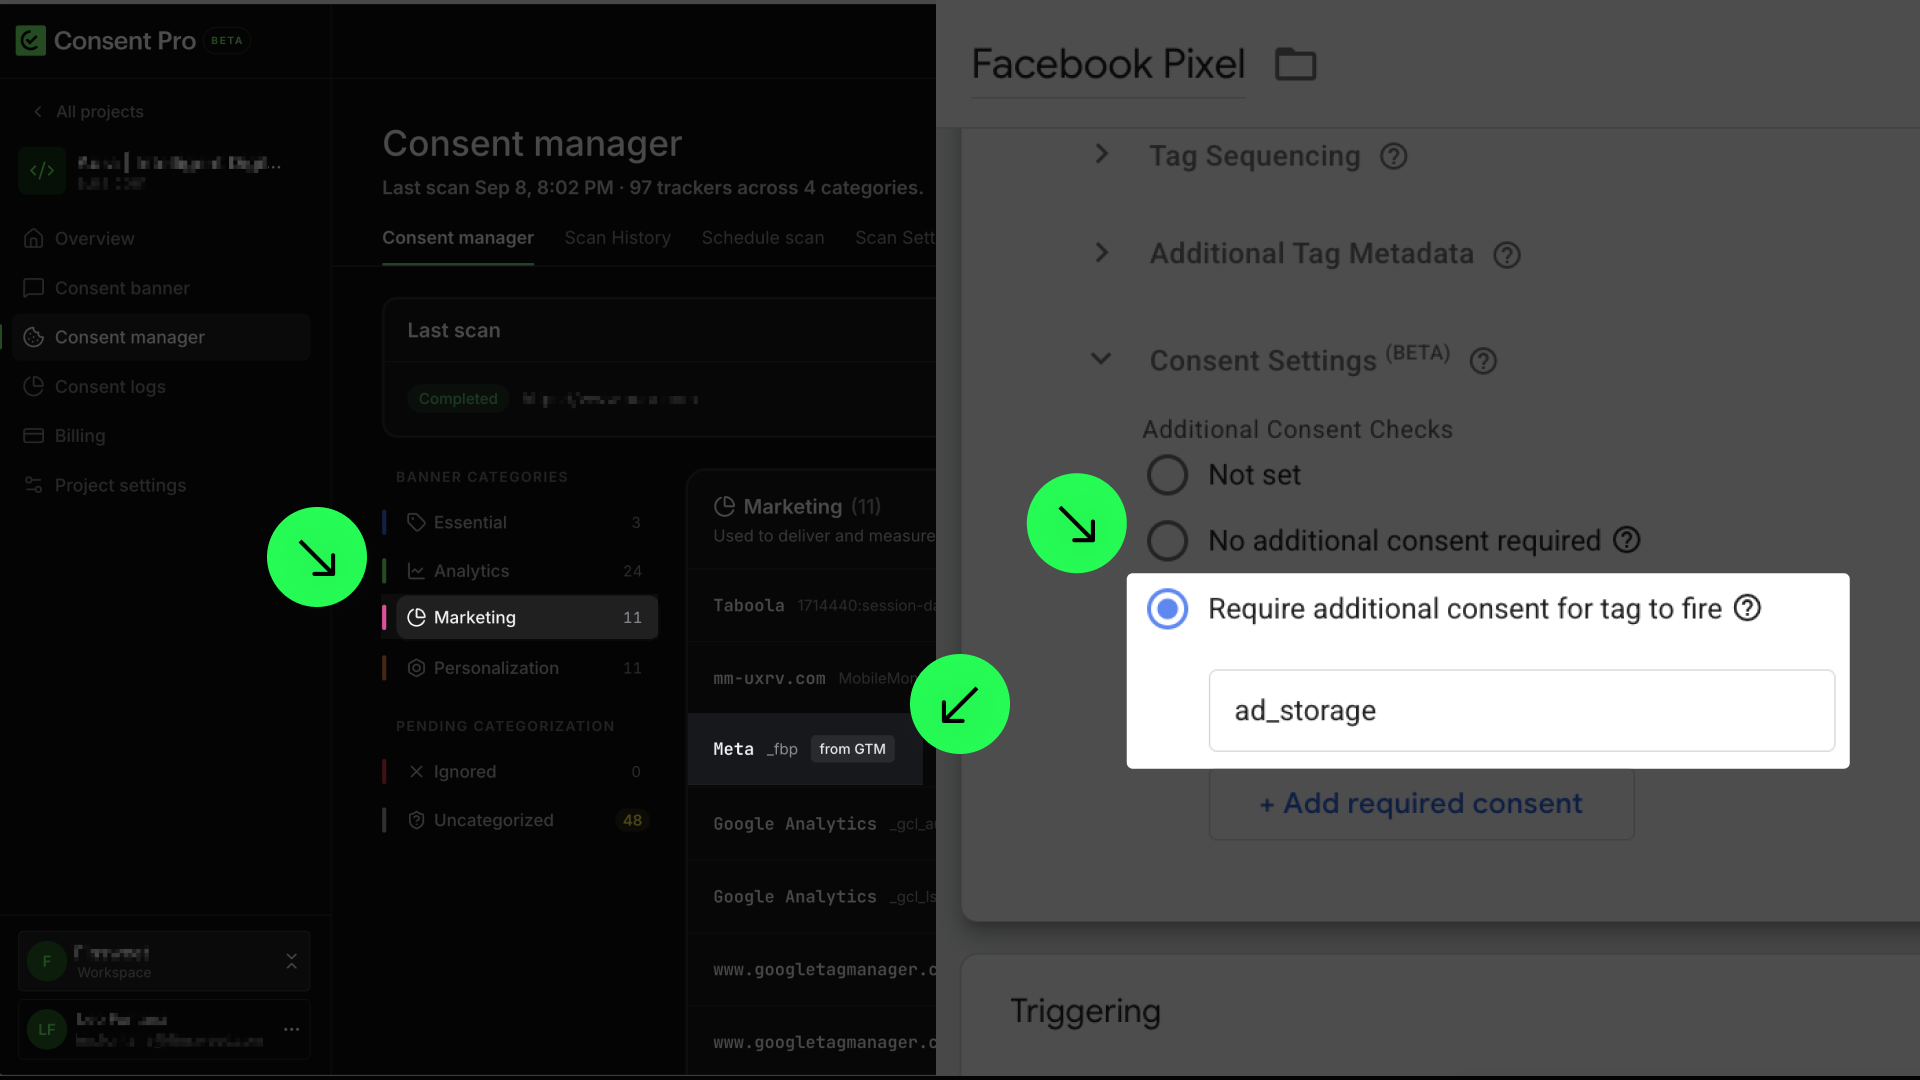The image size is (1920, 1080).
Task: Switch to the Scan History tab
Action: [617, 238]
